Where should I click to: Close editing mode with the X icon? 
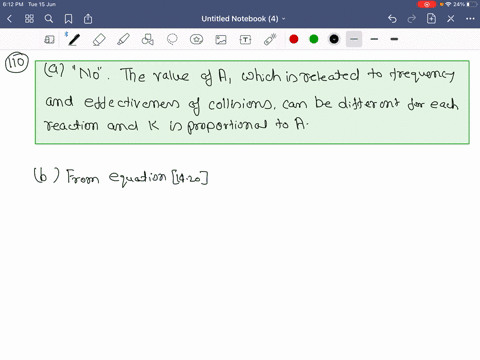click(x=451, y=19)
